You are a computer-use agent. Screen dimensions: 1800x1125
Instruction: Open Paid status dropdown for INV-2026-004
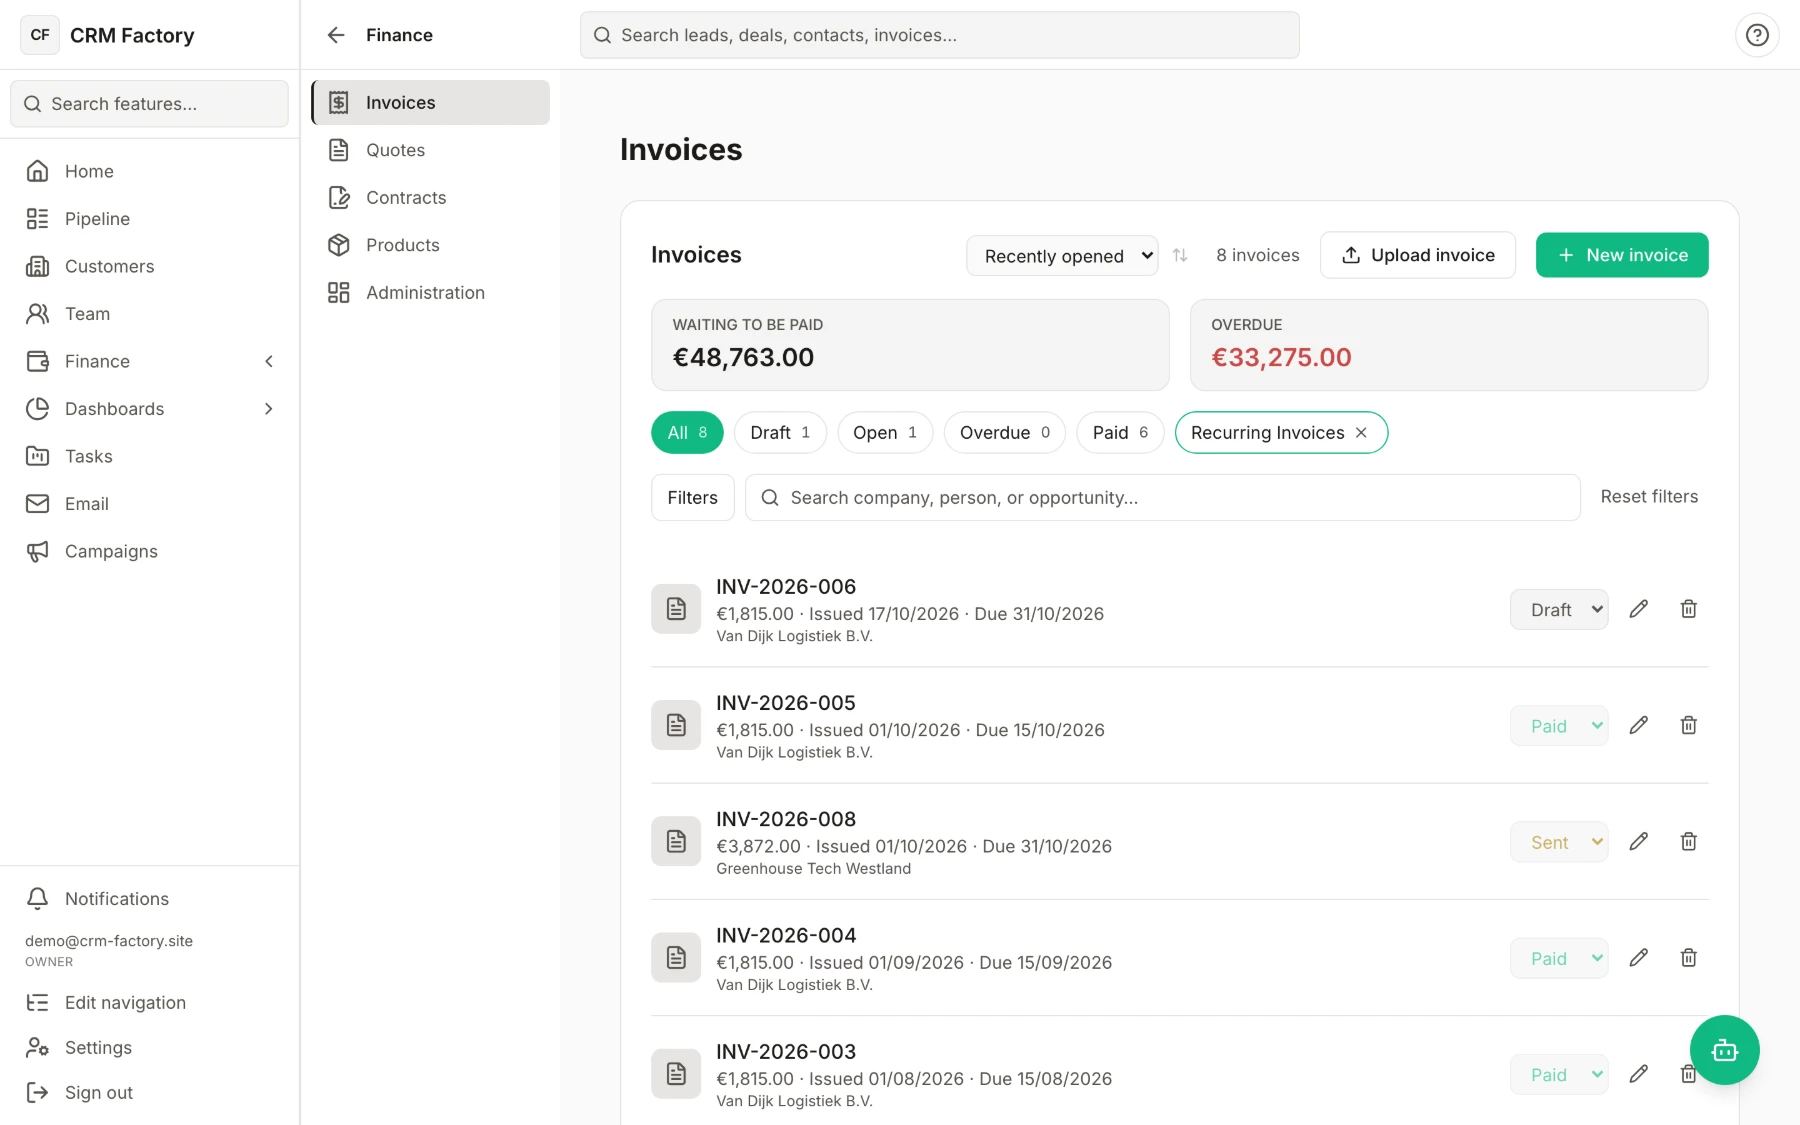pos(1559,958)
